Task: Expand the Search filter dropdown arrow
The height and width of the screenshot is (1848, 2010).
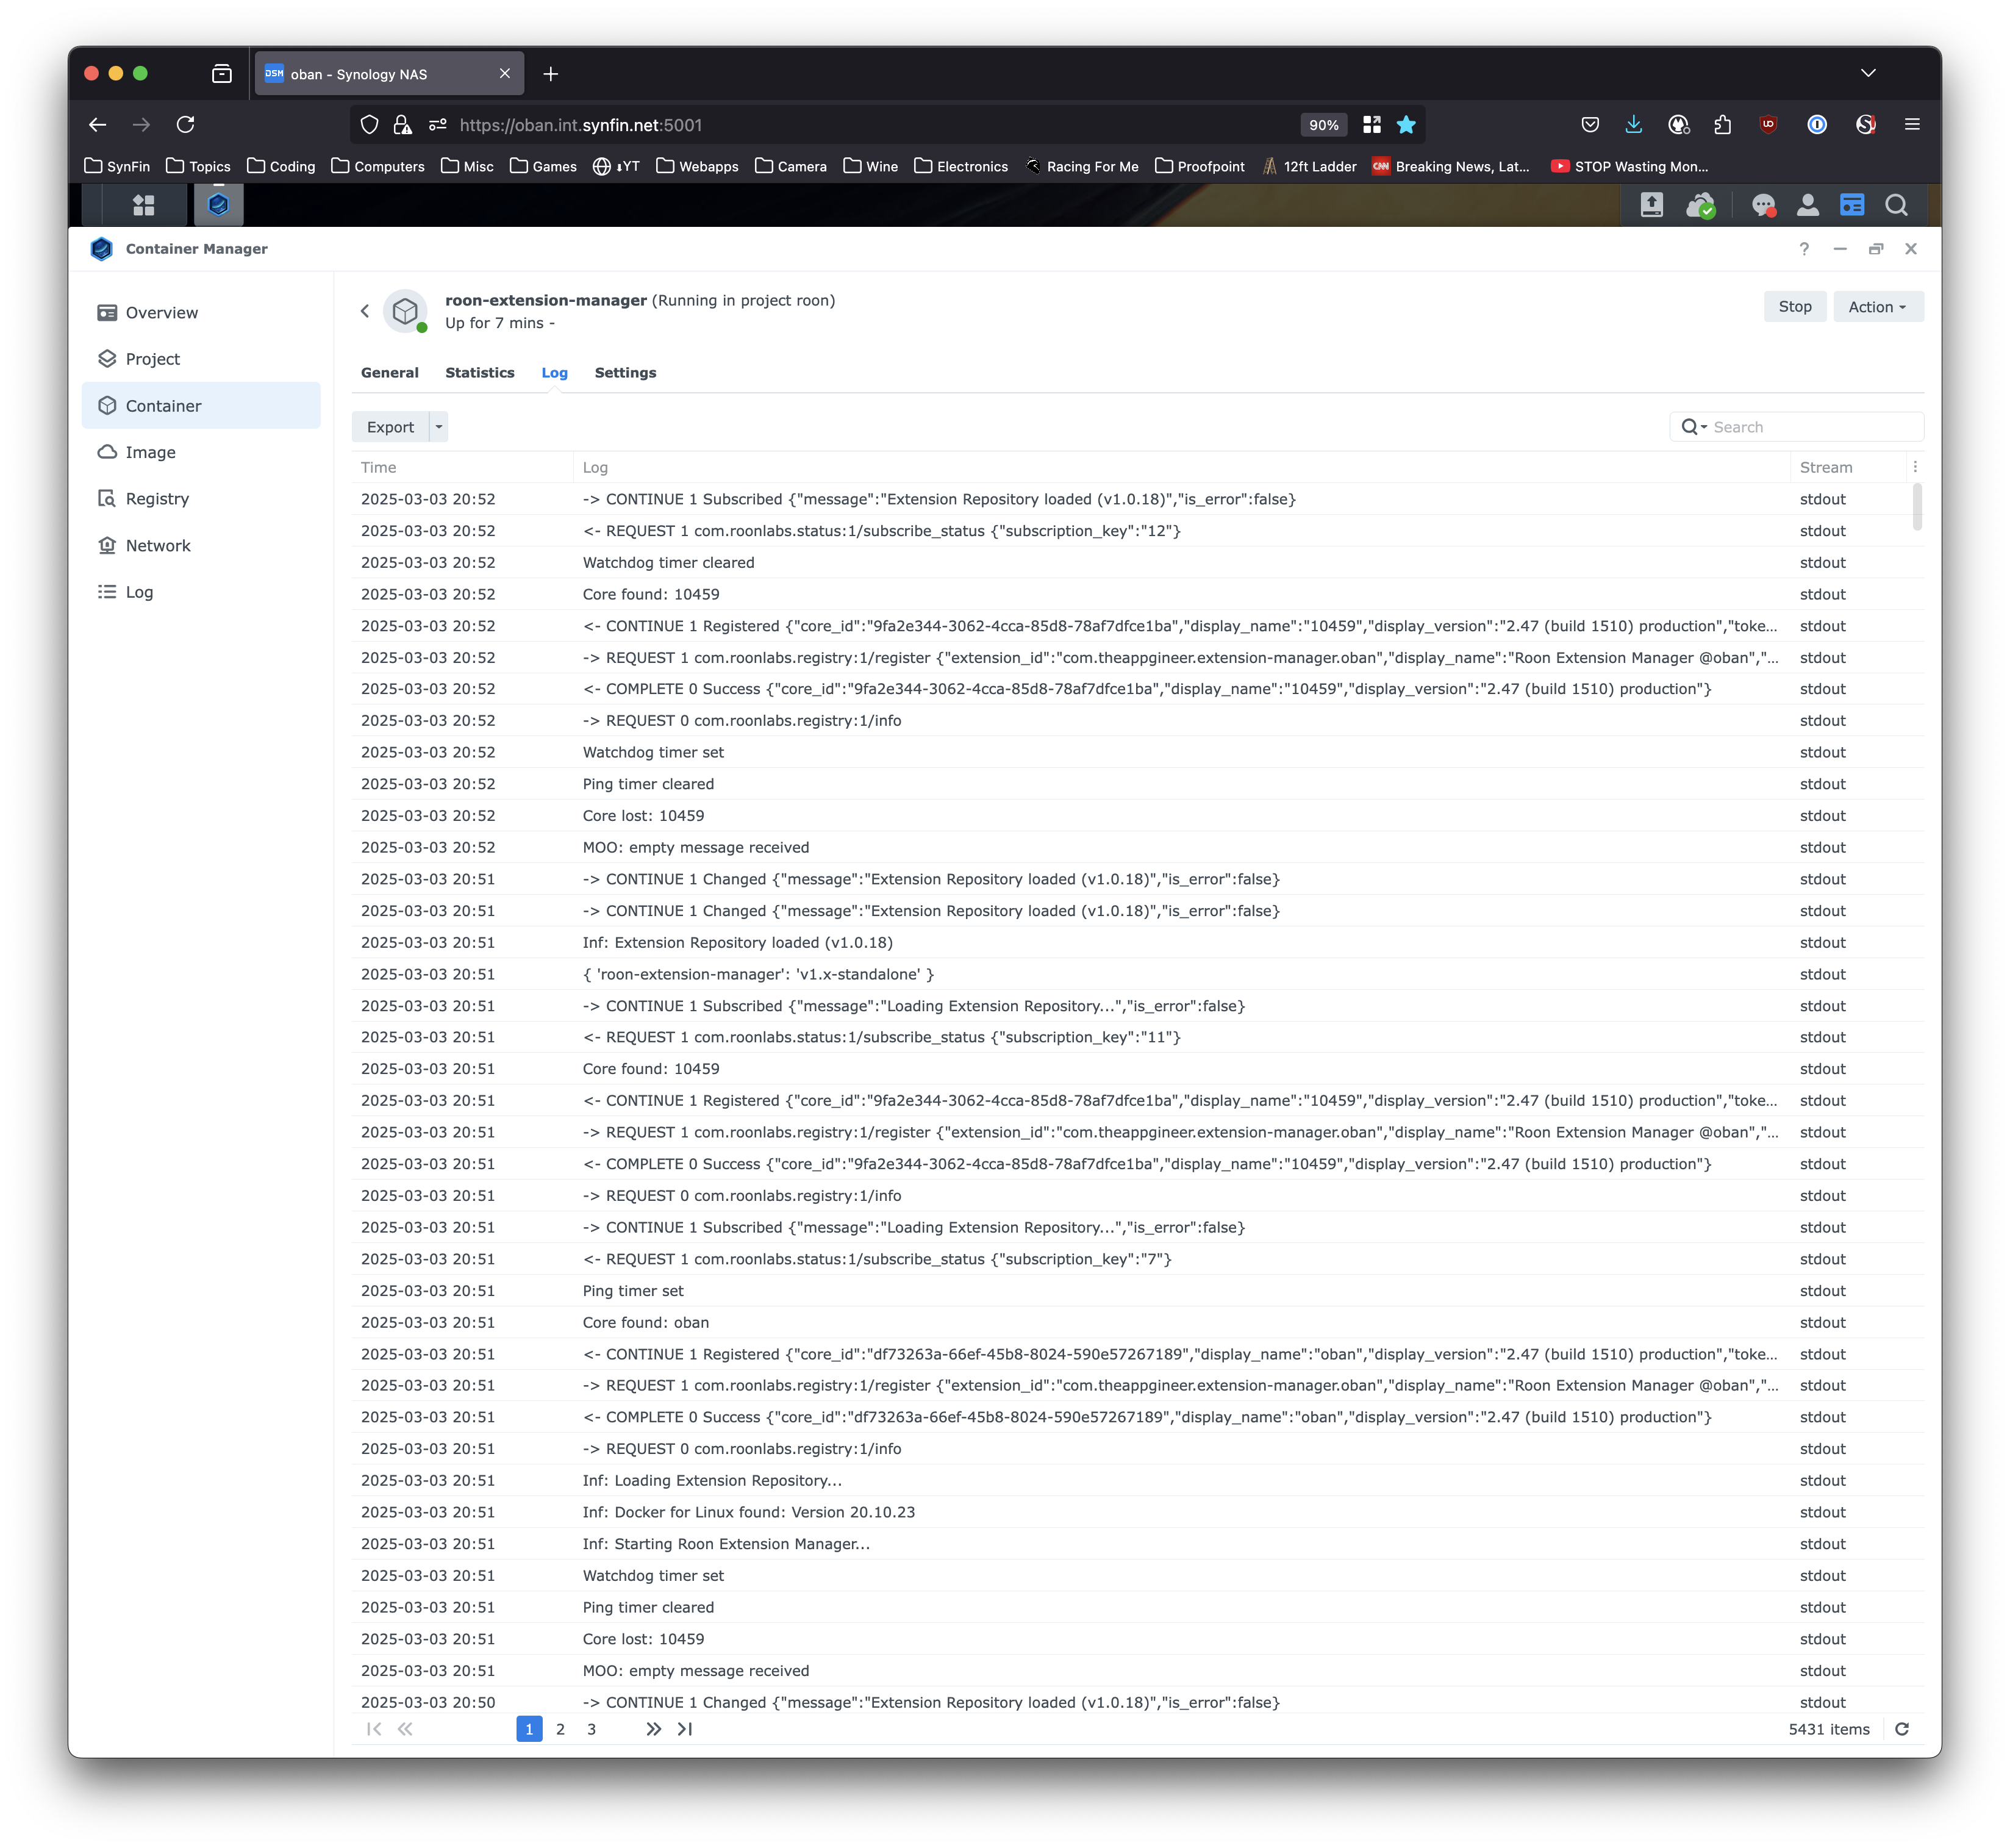Action: pyautogui.click(x=1704, y=427)
